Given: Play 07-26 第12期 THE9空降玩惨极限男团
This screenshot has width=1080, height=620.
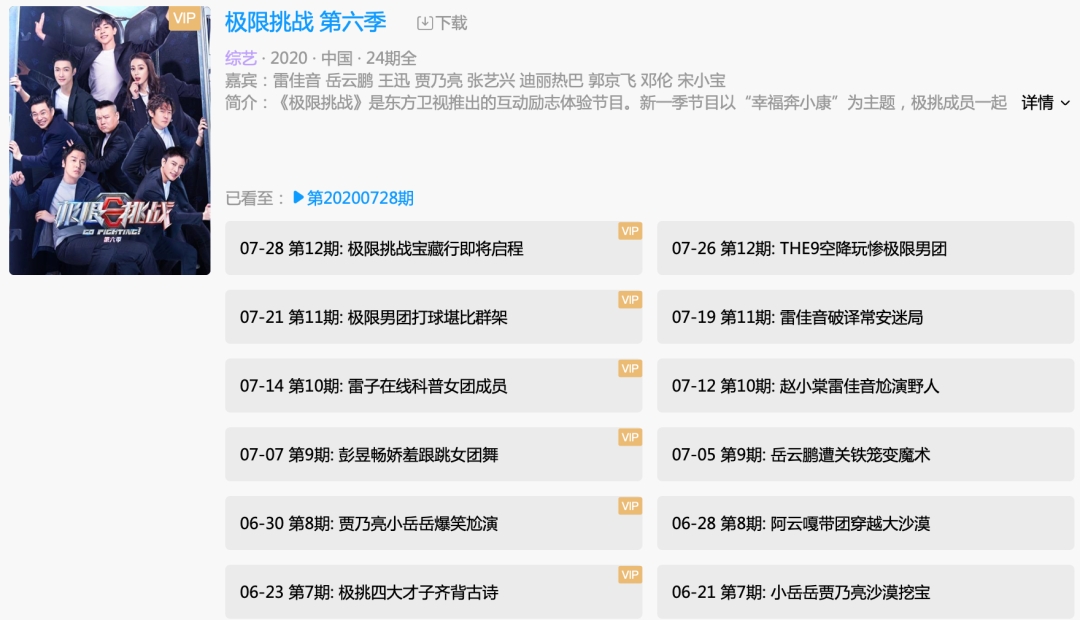Looking at the screenshot, I should pyautogui.click(x=865, y=248).
